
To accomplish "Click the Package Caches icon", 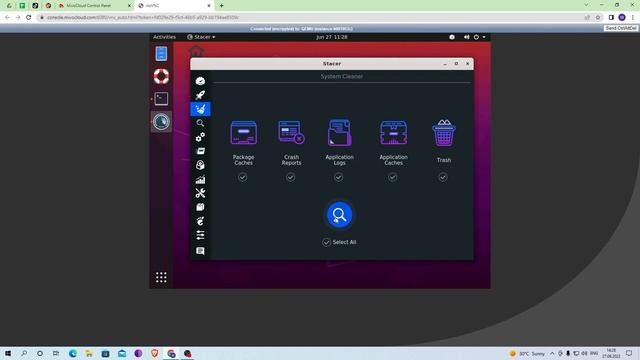I will tap(243, 133).
